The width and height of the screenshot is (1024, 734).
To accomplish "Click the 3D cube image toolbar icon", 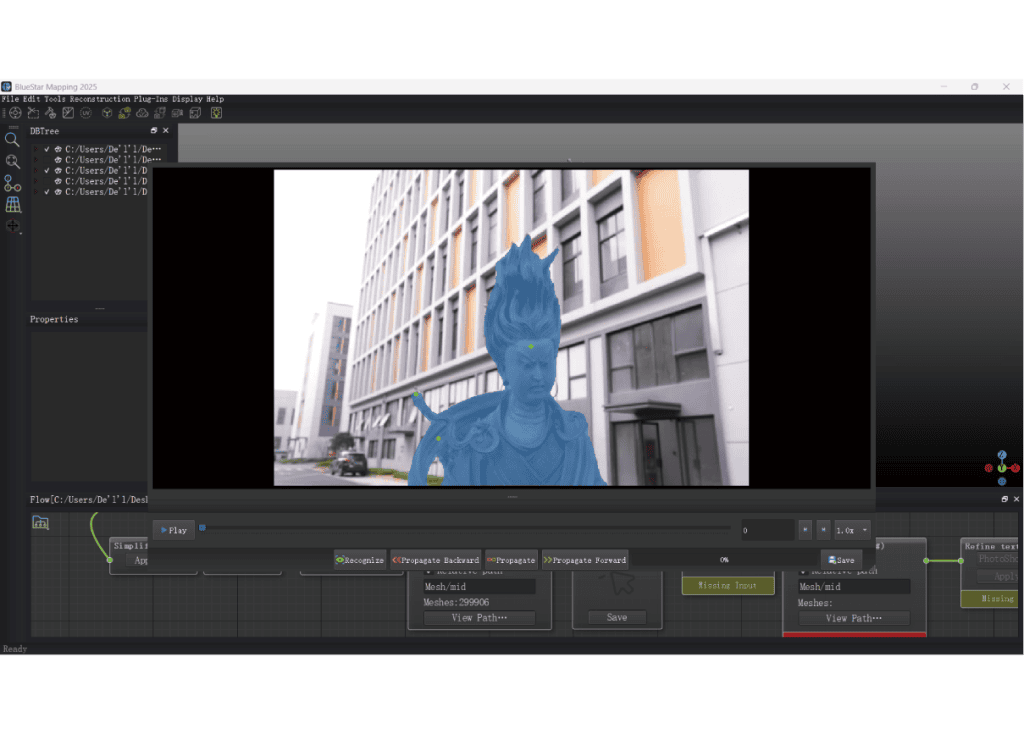I will [195, 113].
